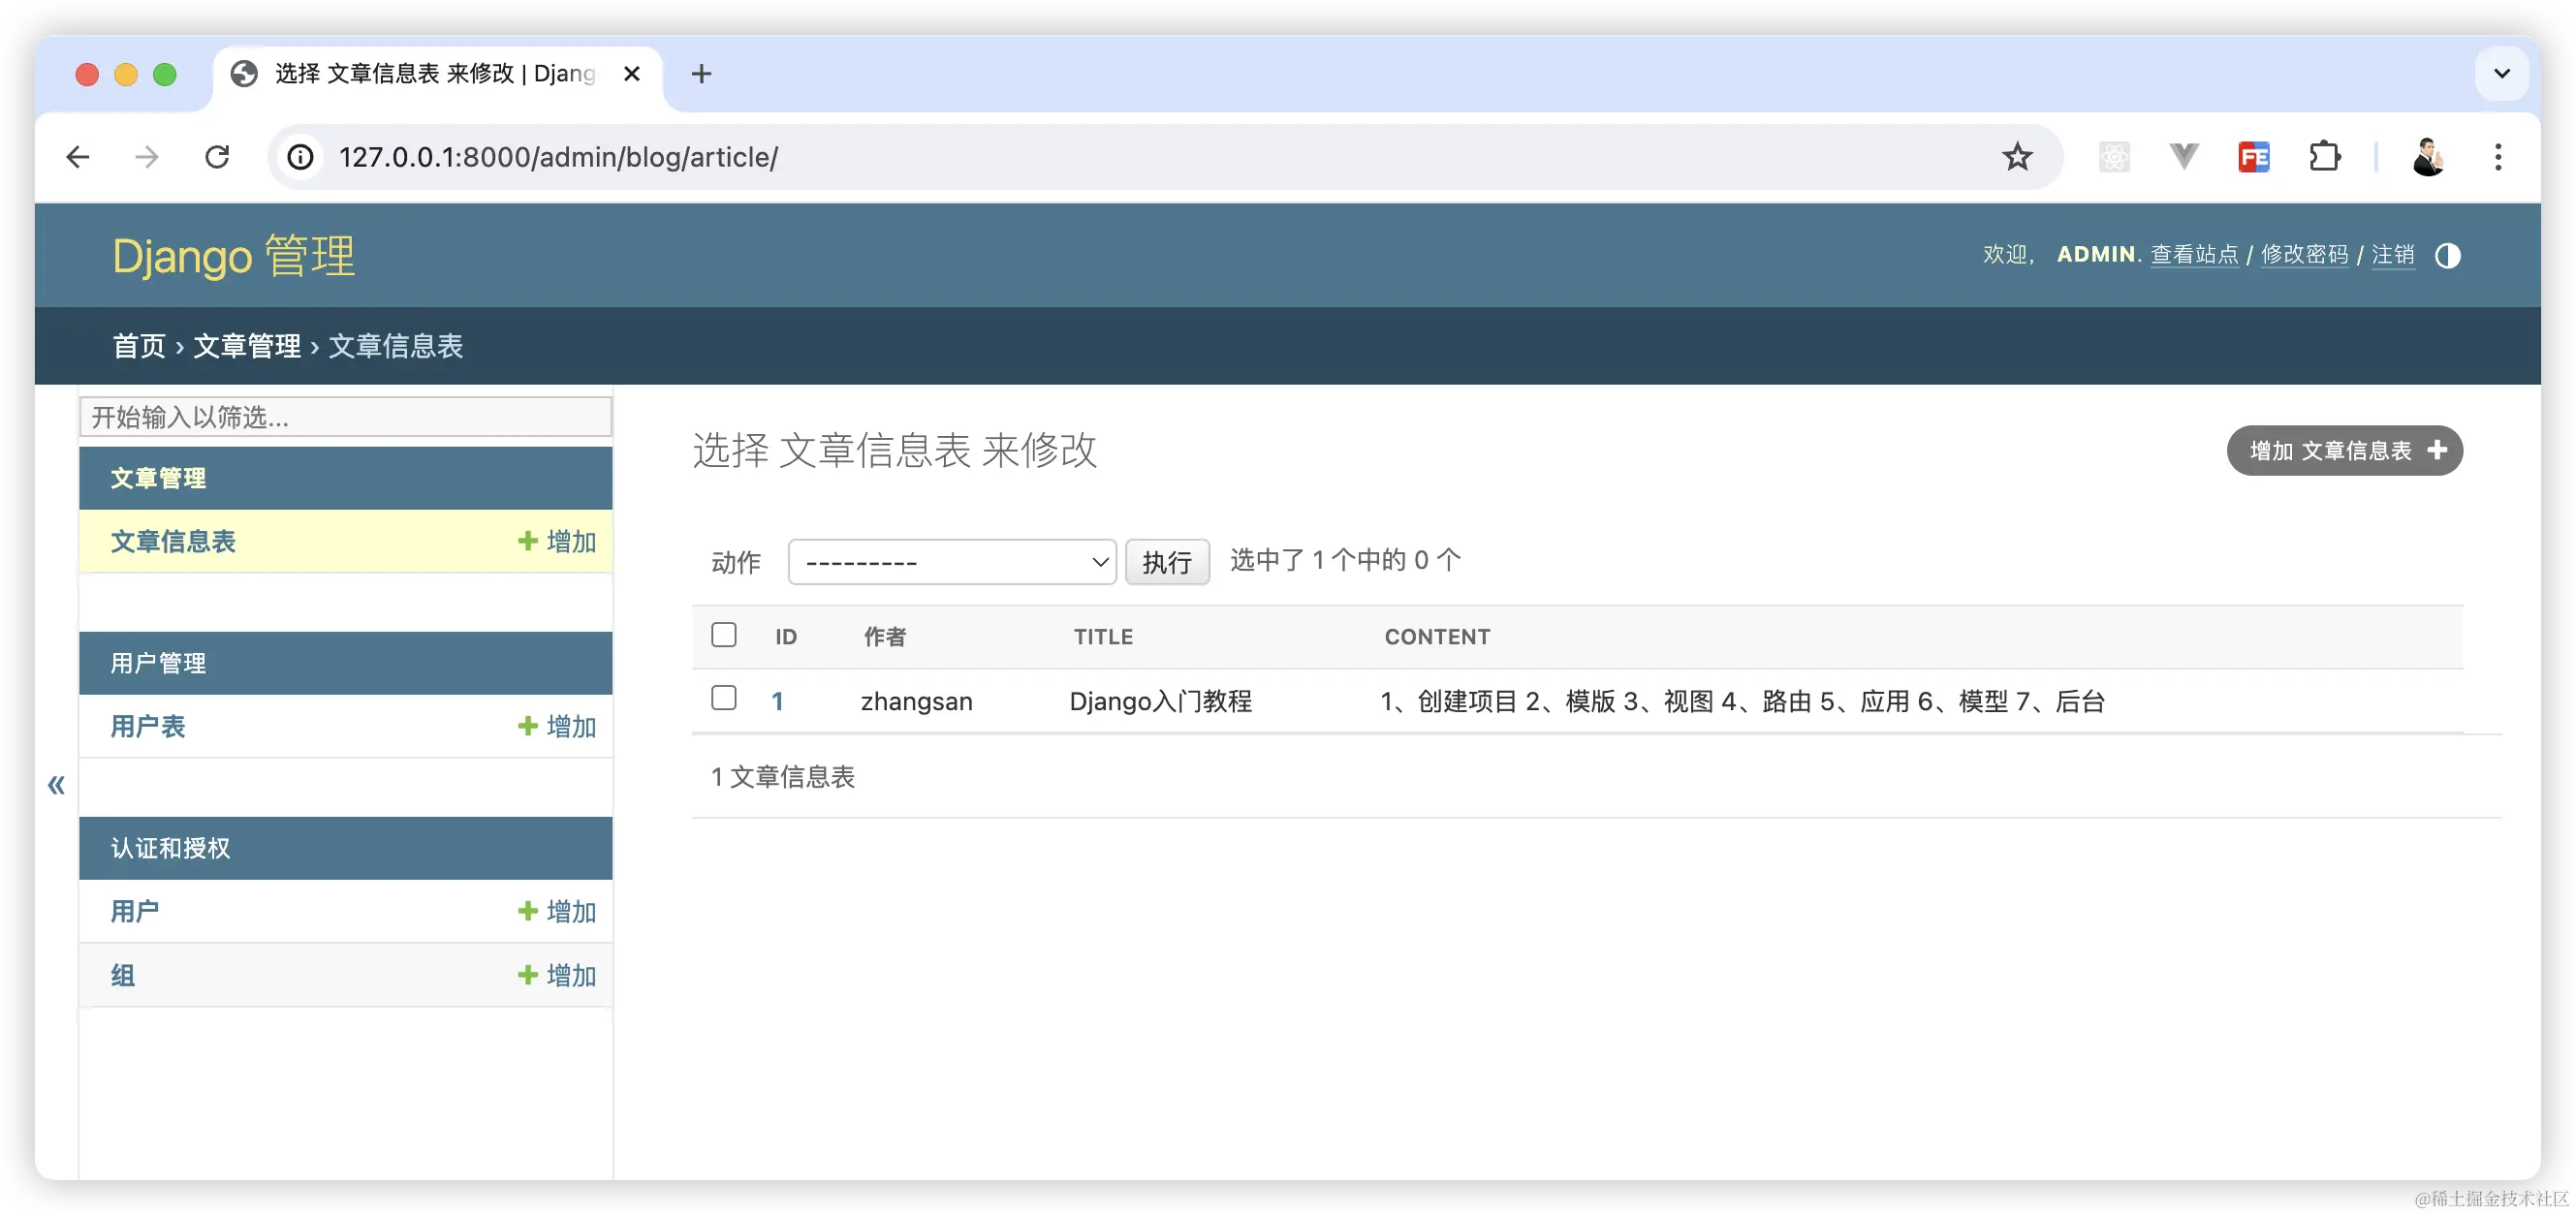
Task: Click the 增加 文章信息表 button
Action: click(x=2344, y=451)
